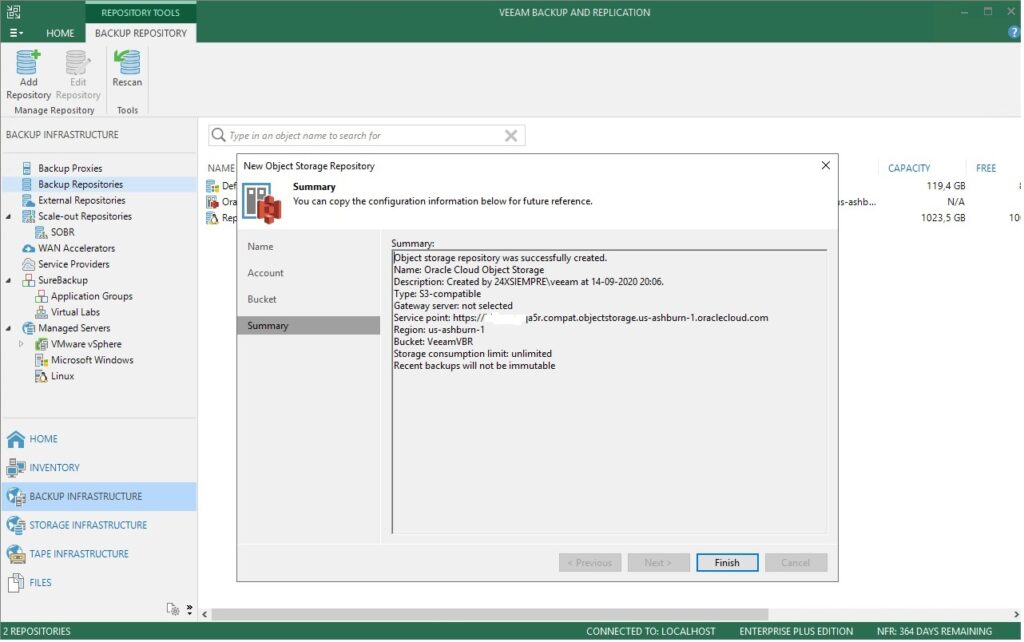Click the Managed Servers icon

[28, 328]
